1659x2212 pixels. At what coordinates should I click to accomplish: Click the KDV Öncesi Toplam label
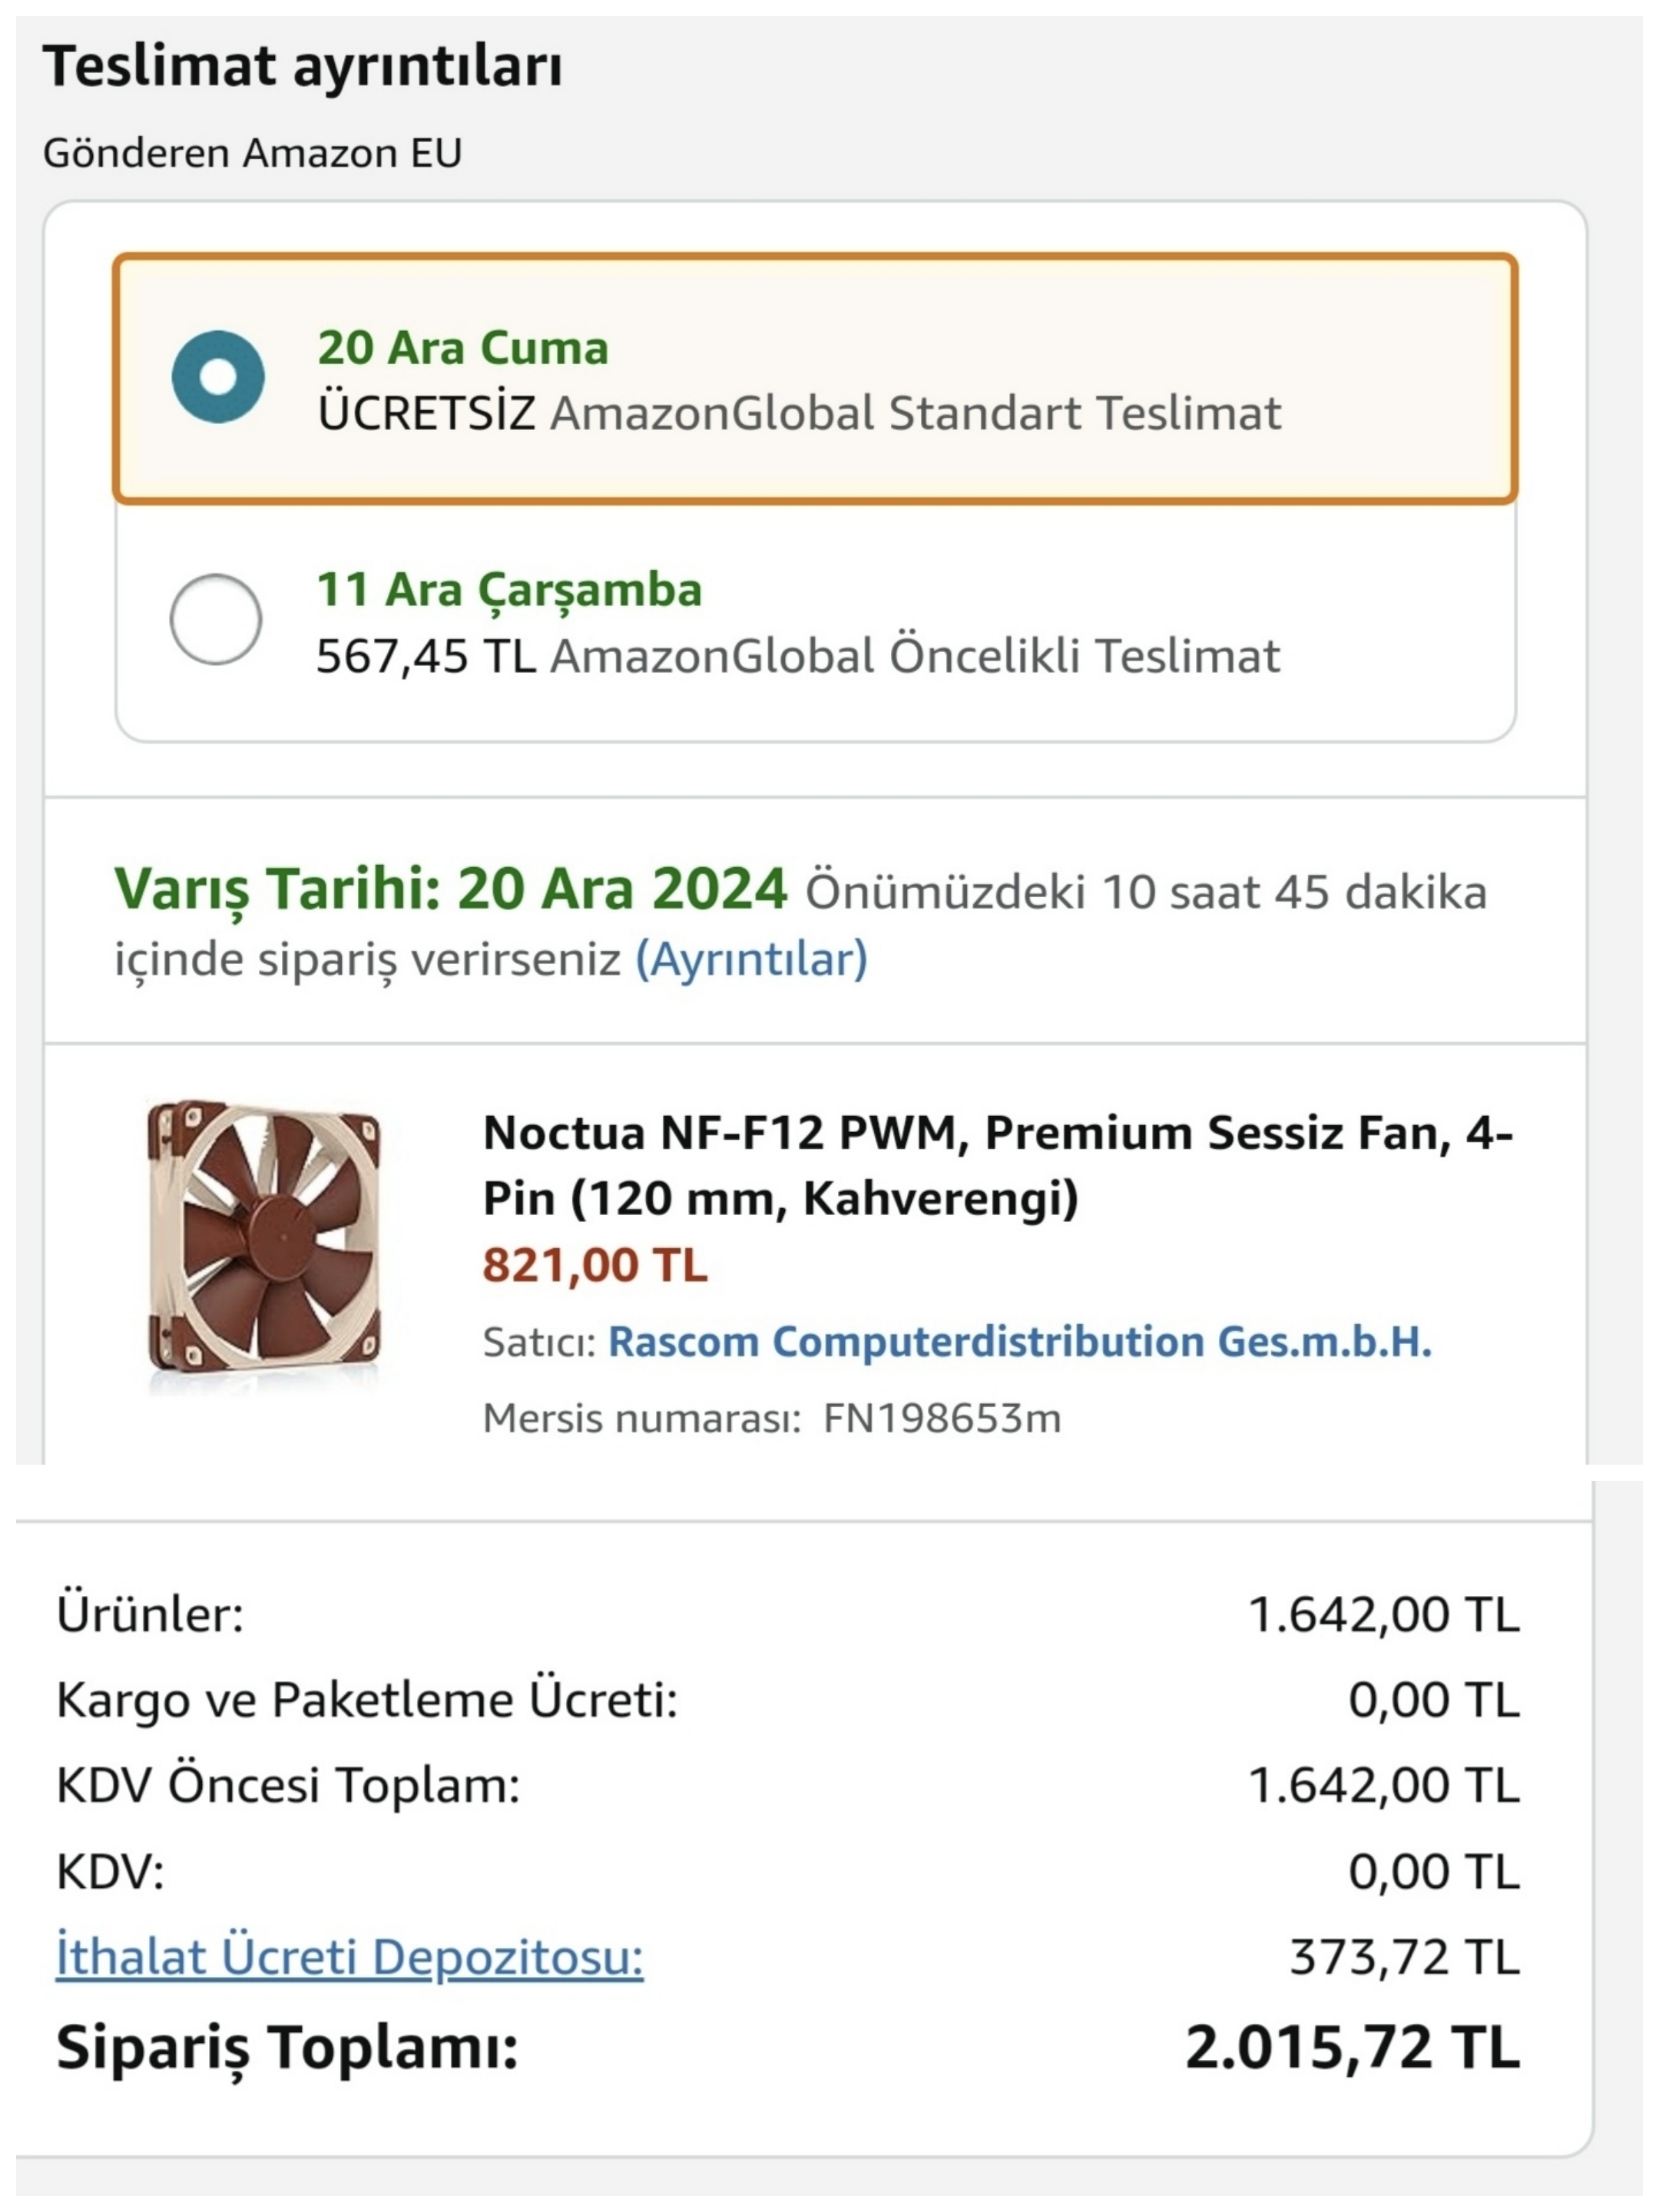click(x=288, y=1785)
